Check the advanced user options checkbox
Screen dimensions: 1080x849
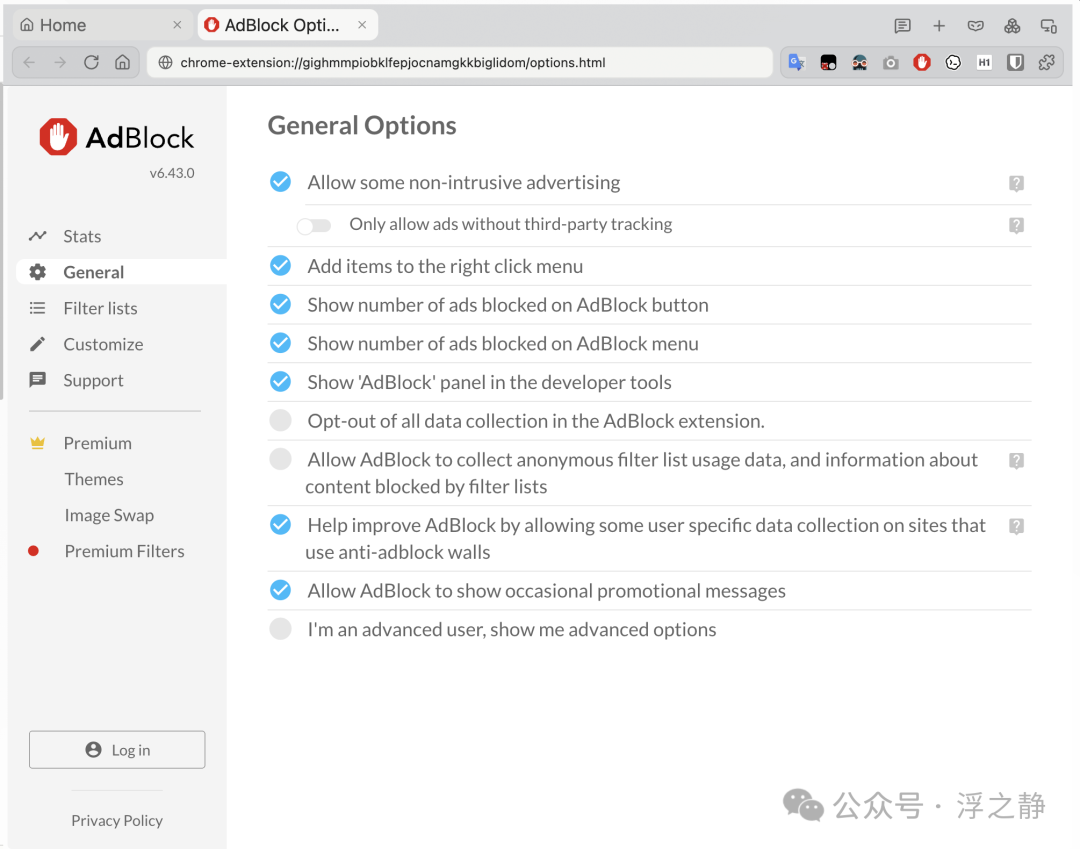[x=280, y=629]
